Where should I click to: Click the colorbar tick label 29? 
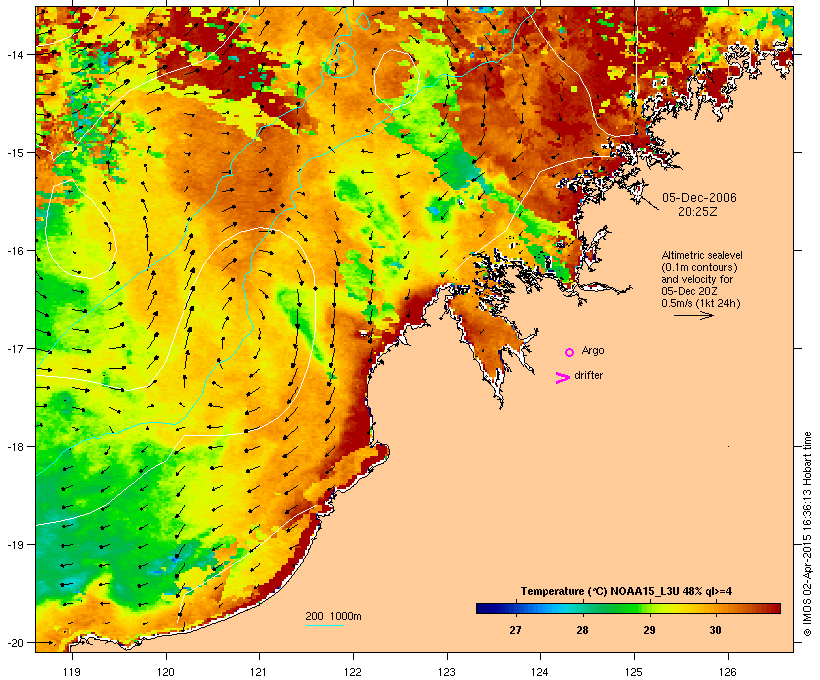tap(649, 630)
